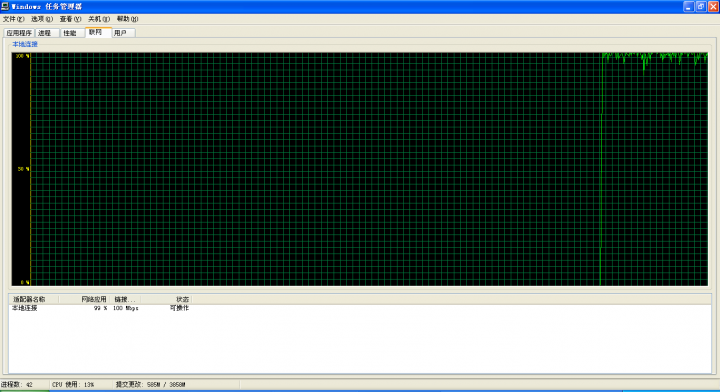
Task: Open the 关机(U) menu
Action: [x=99, y=19]
